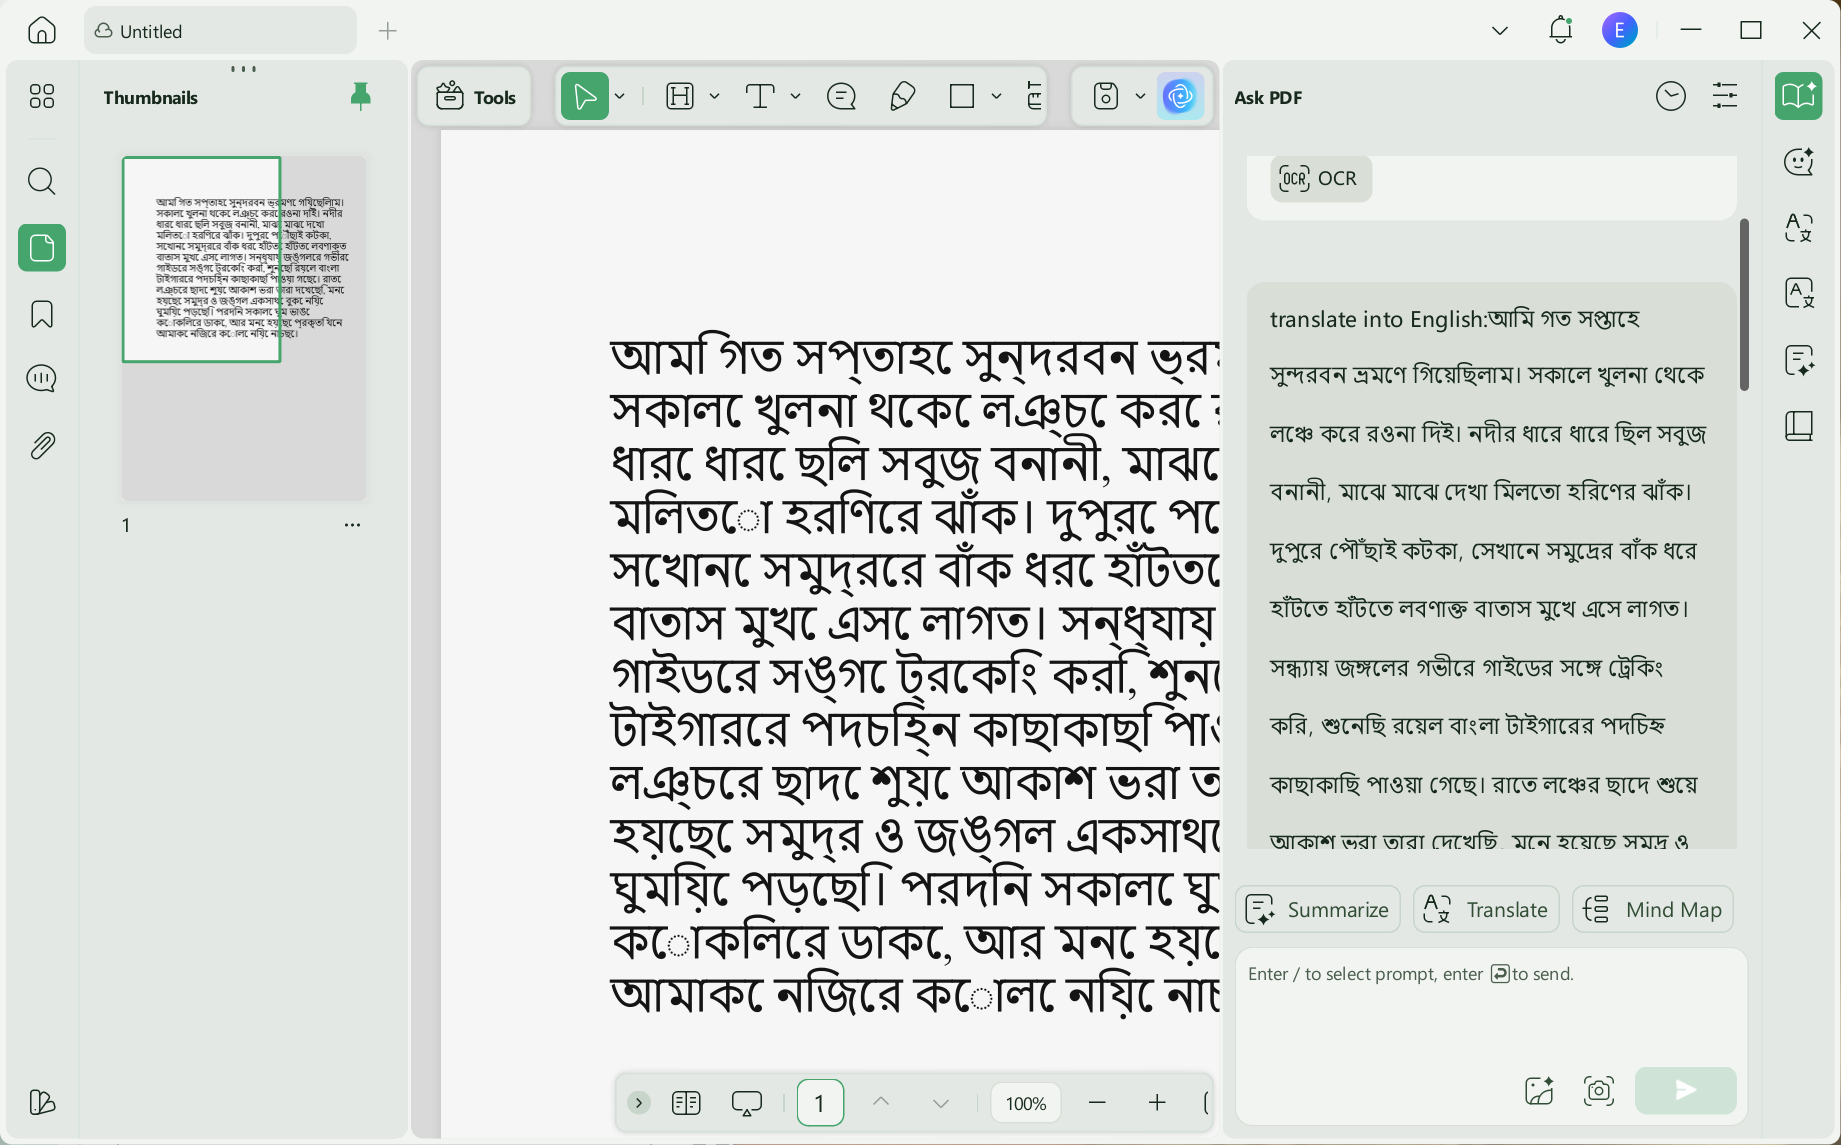Open the 100% zoom level dropdown
Viewport: 1841px width, 1145px height.
[1026, 1103]
